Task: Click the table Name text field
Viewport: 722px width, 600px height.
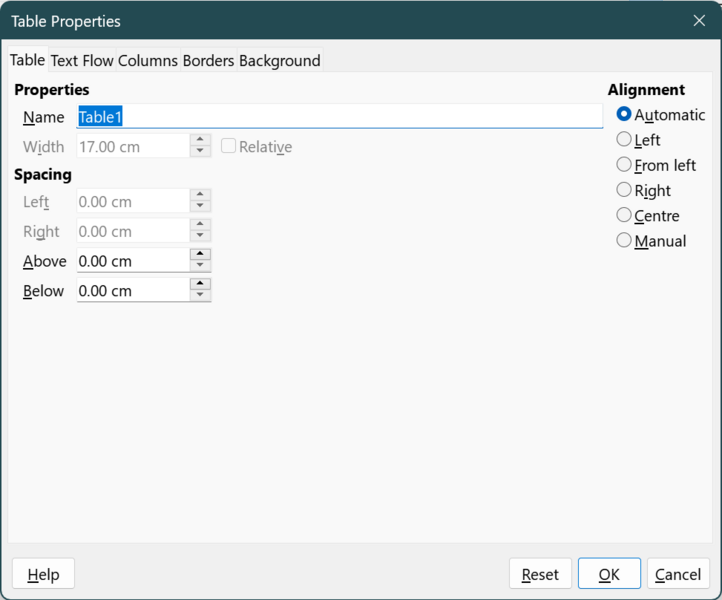Action: [x=340, y=117]
